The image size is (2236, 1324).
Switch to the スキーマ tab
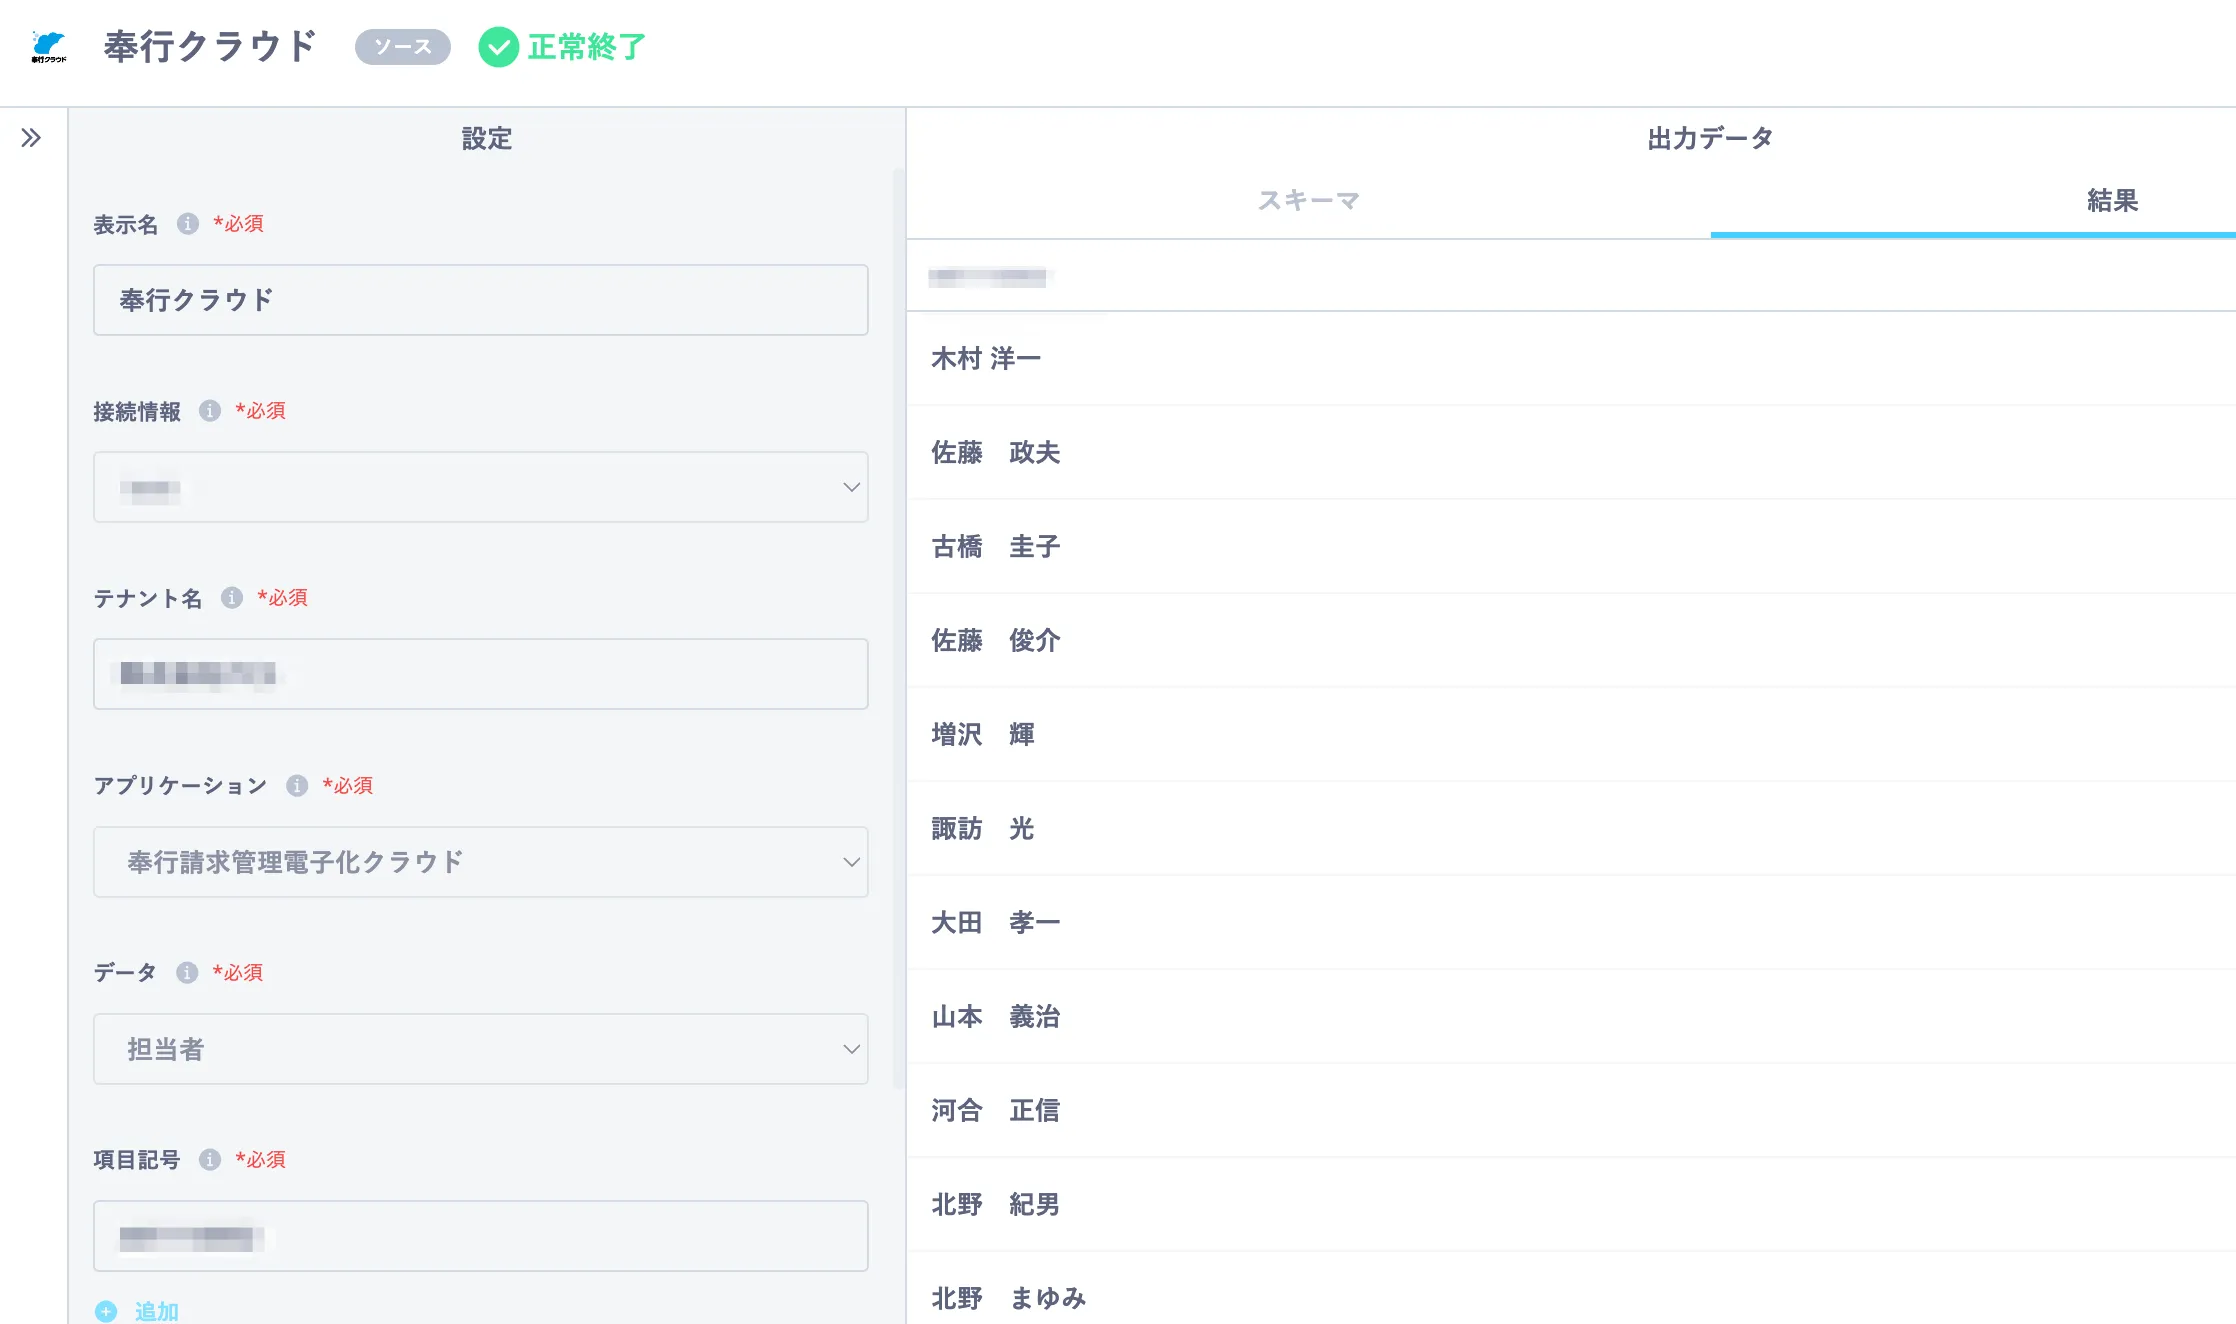point(1308,201)
